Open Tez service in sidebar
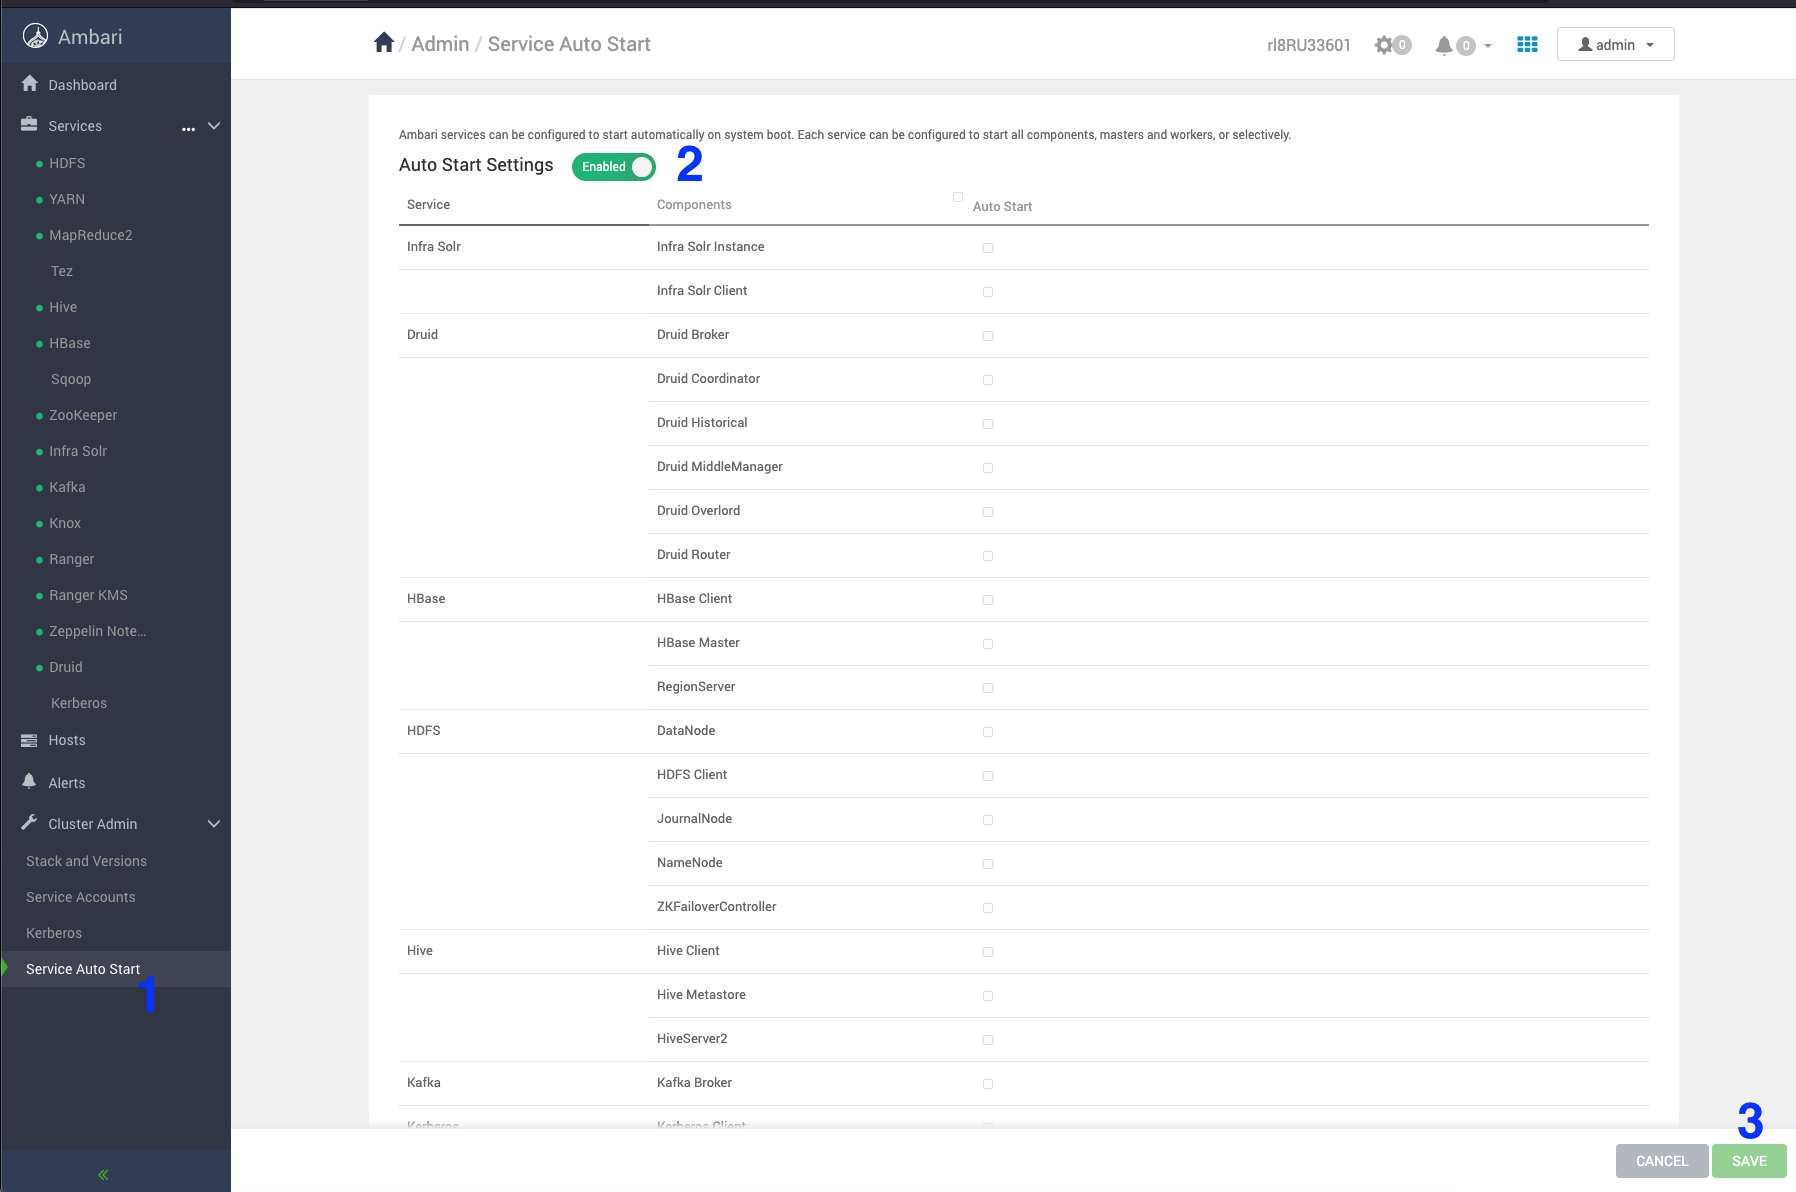This screenshot has width=1796, height=1192. tap(62, 271)
